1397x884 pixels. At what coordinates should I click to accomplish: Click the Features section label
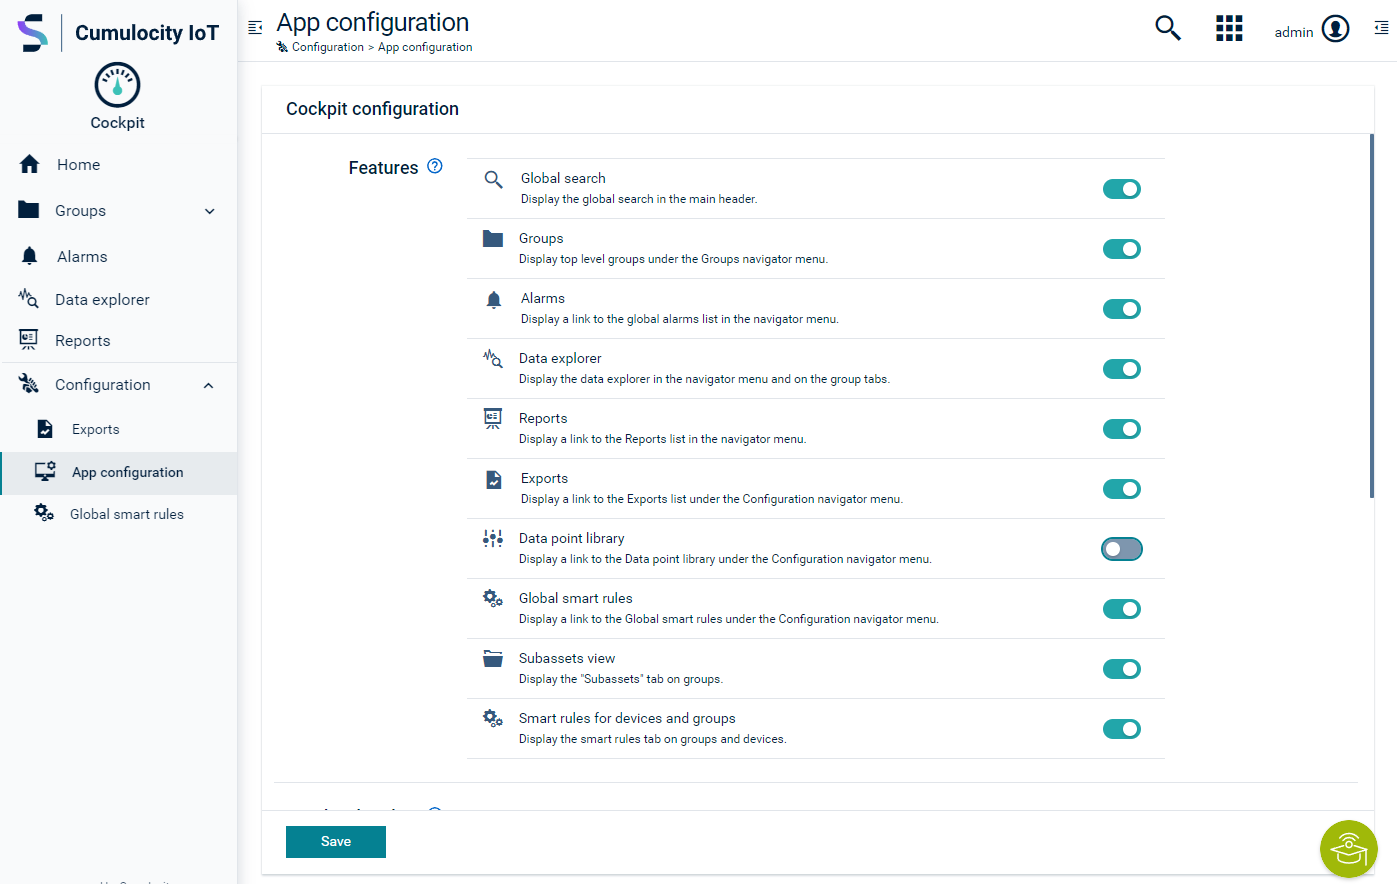point(383,168)
